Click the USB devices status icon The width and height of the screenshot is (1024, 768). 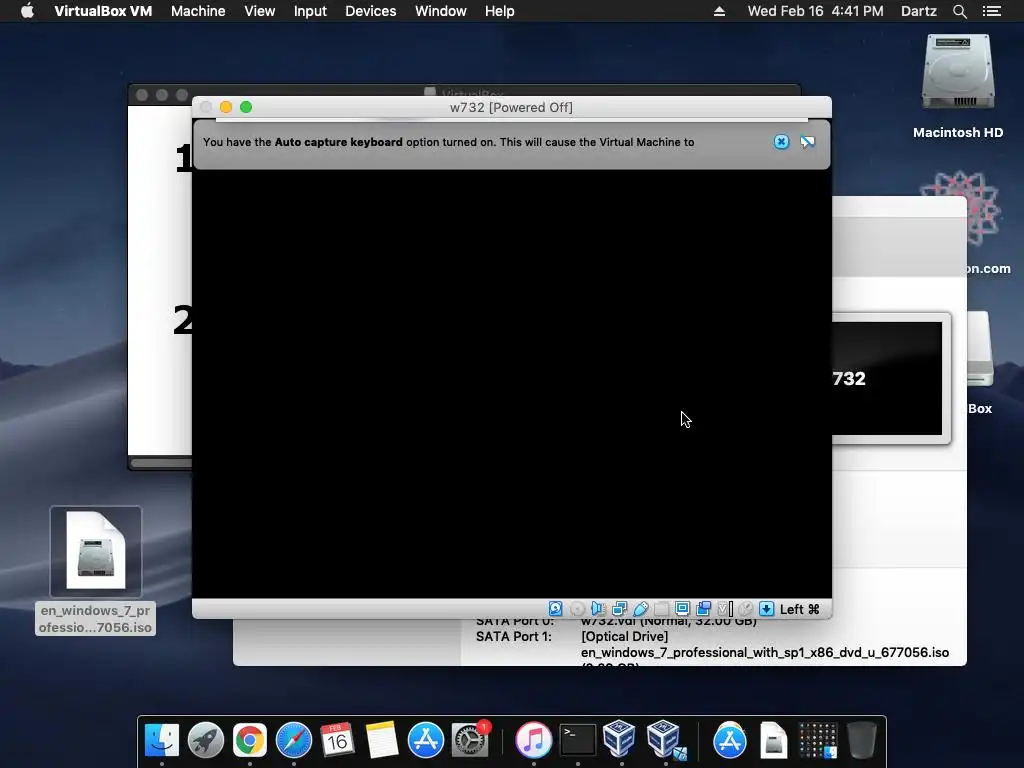[640, 609]
